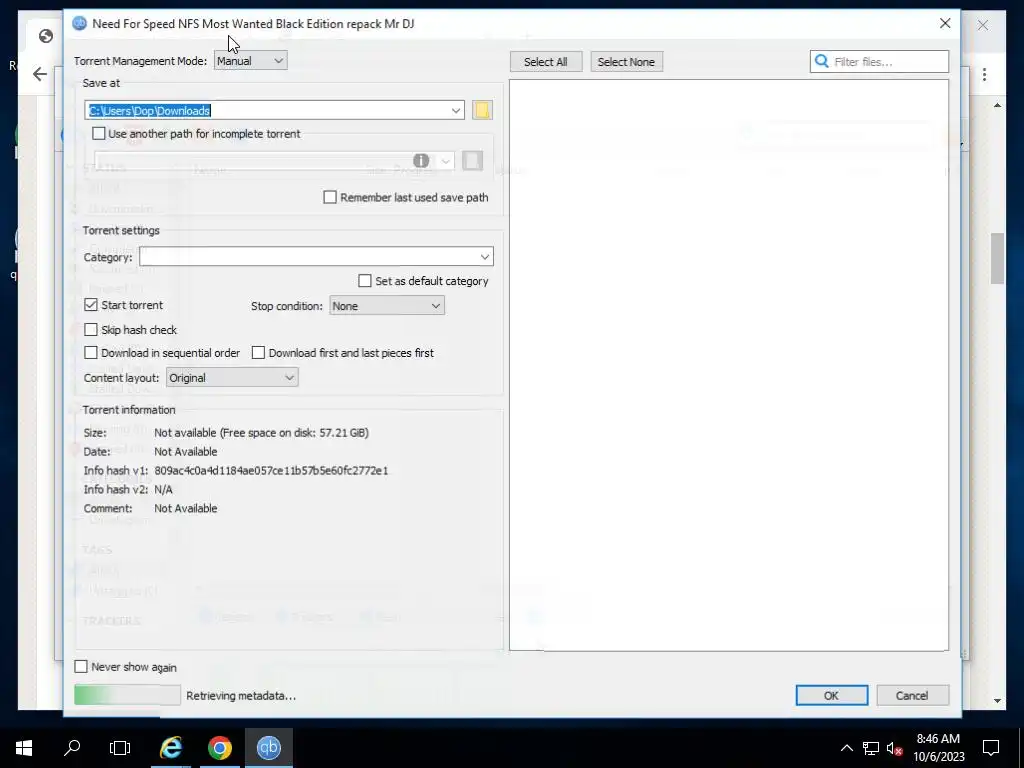Confirm dialog with OK button
Image resolution: width=1024 pixels, height=768 pixels.
[x=831, y=696]
